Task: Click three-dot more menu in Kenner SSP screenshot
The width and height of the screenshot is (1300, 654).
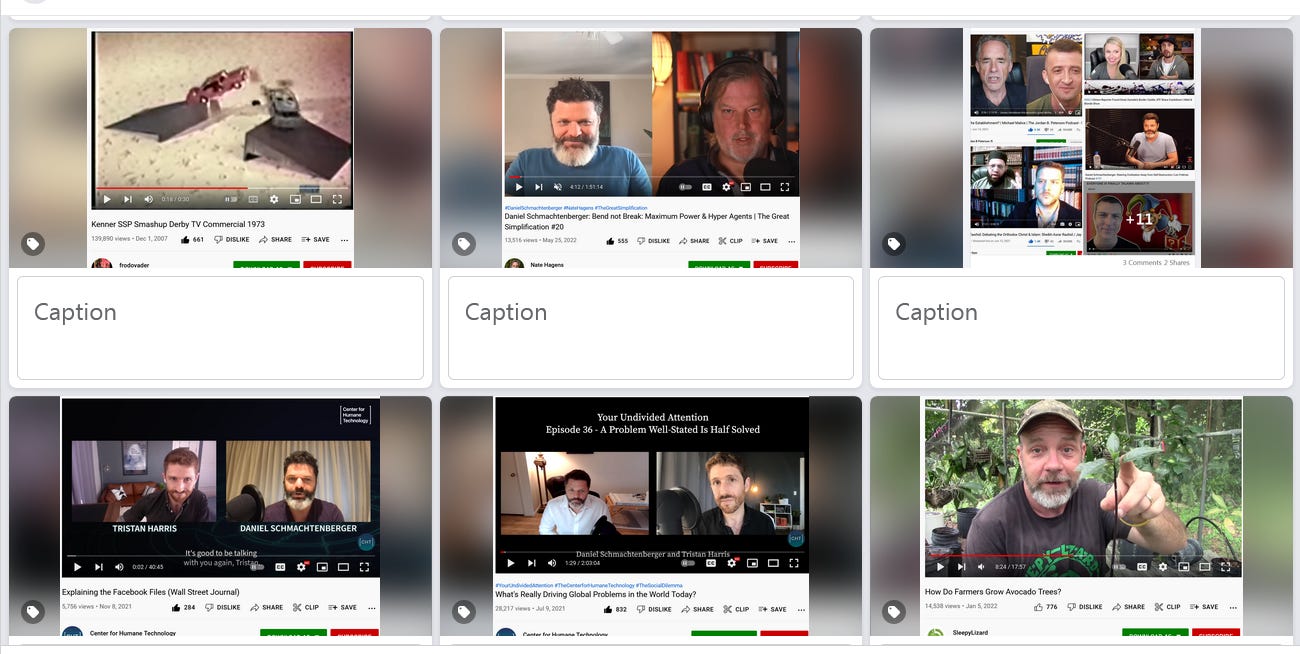Action: click(x=344, y=240)
